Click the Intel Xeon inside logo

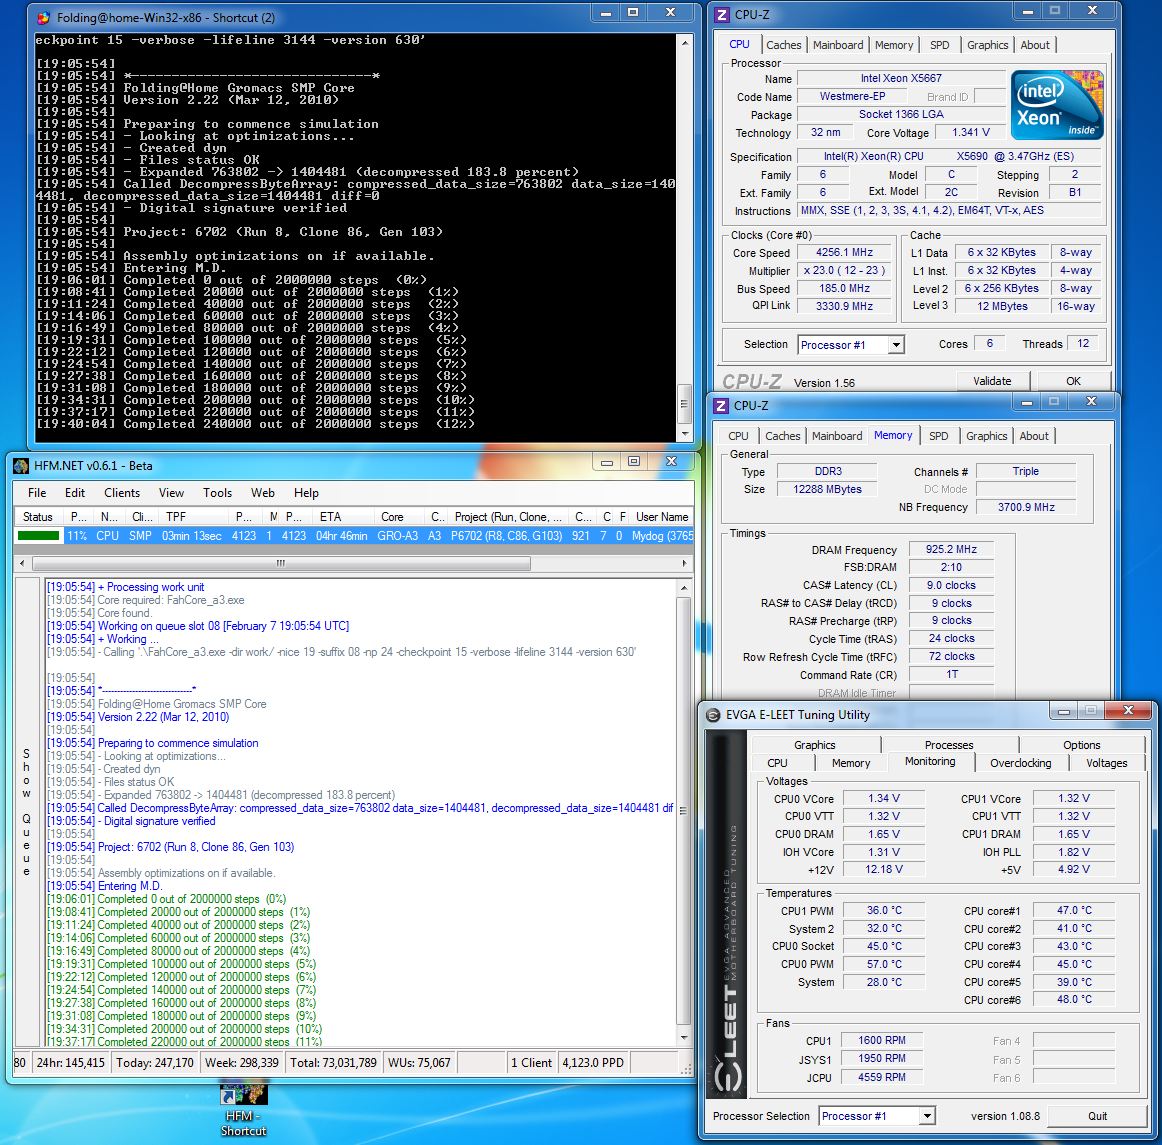[x=1057, y=105]
